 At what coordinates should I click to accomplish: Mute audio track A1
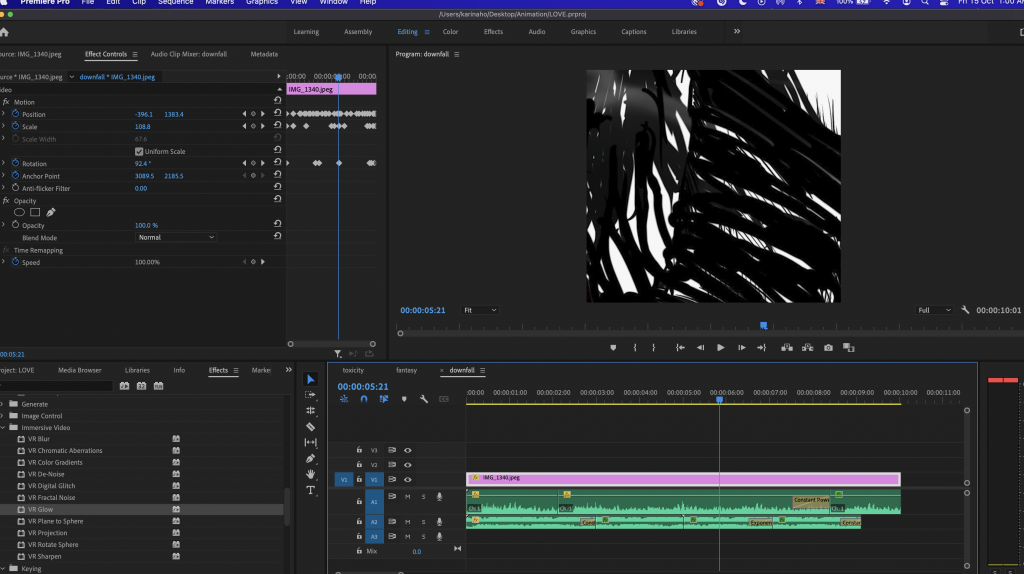pyautogui.click(x=407, y=497)
